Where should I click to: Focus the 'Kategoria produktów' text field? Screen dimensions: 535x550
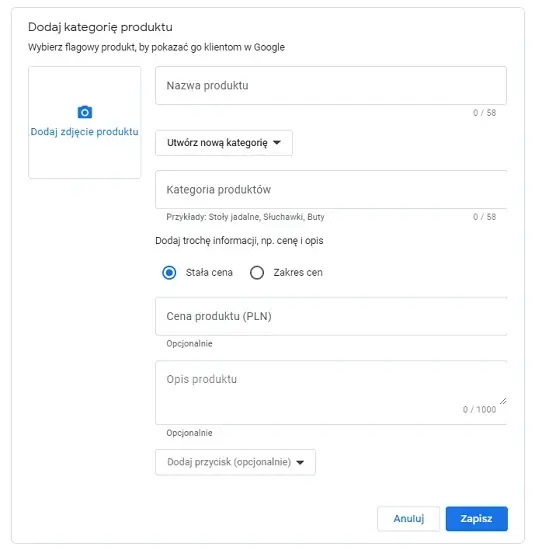coord(331,190)
